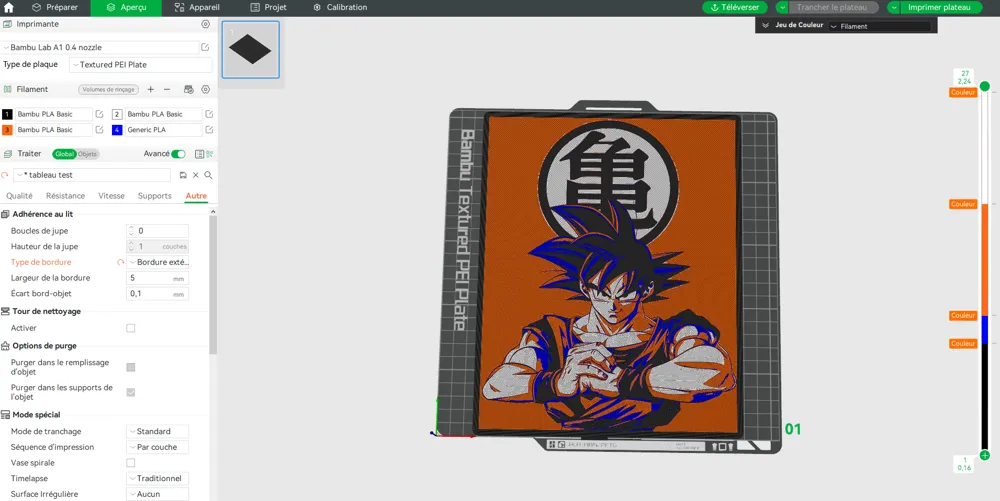Save the tableau test process preset

[183, 175]
